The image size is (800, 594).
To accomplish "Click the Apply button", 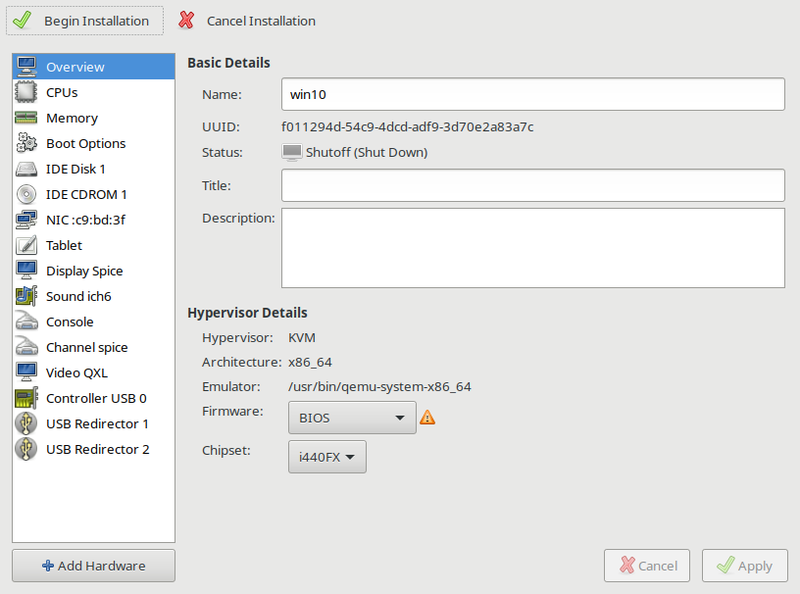I will click(x=744, y=566).
